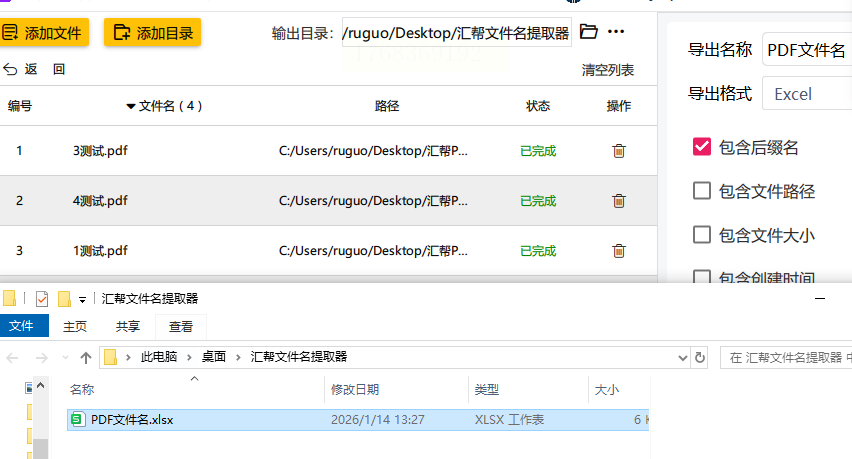Open the 共享 ribbon tab in Explorer
The width and height of the screenshot is (852, 459).
pos(128,326)
